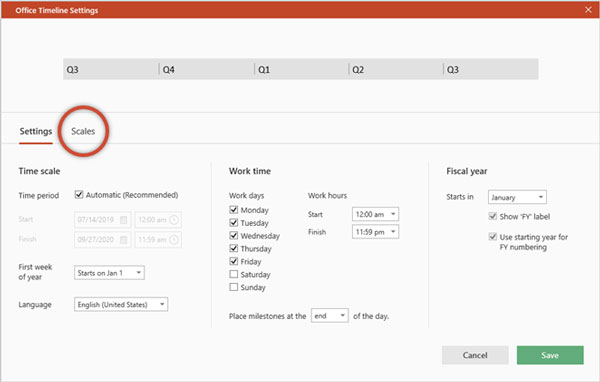The width and height of the screenshot is (600, 382).
Task: Click the Q1 segment in timescale preview
Action: click(301, 69)
